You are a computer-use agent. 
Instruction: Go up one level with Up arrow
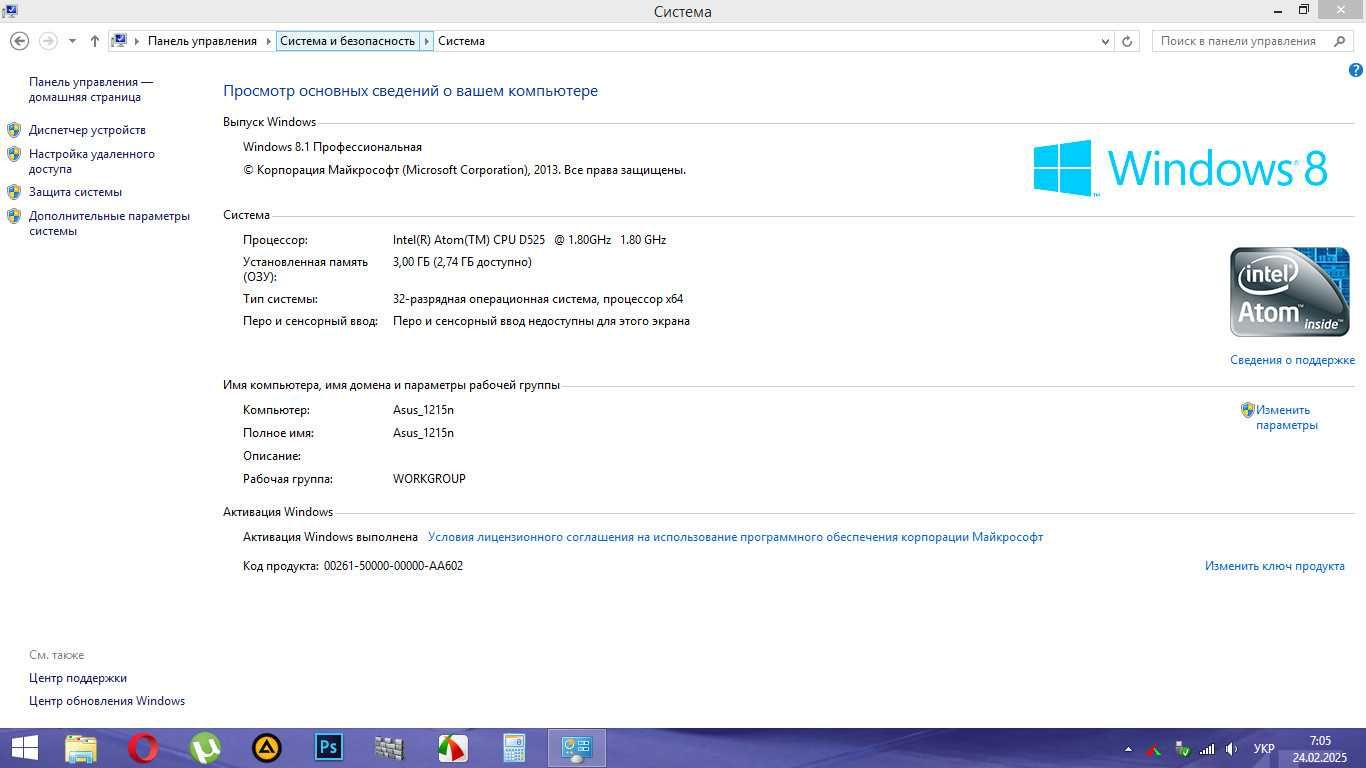pyautogui.click(x=94, y=41)
